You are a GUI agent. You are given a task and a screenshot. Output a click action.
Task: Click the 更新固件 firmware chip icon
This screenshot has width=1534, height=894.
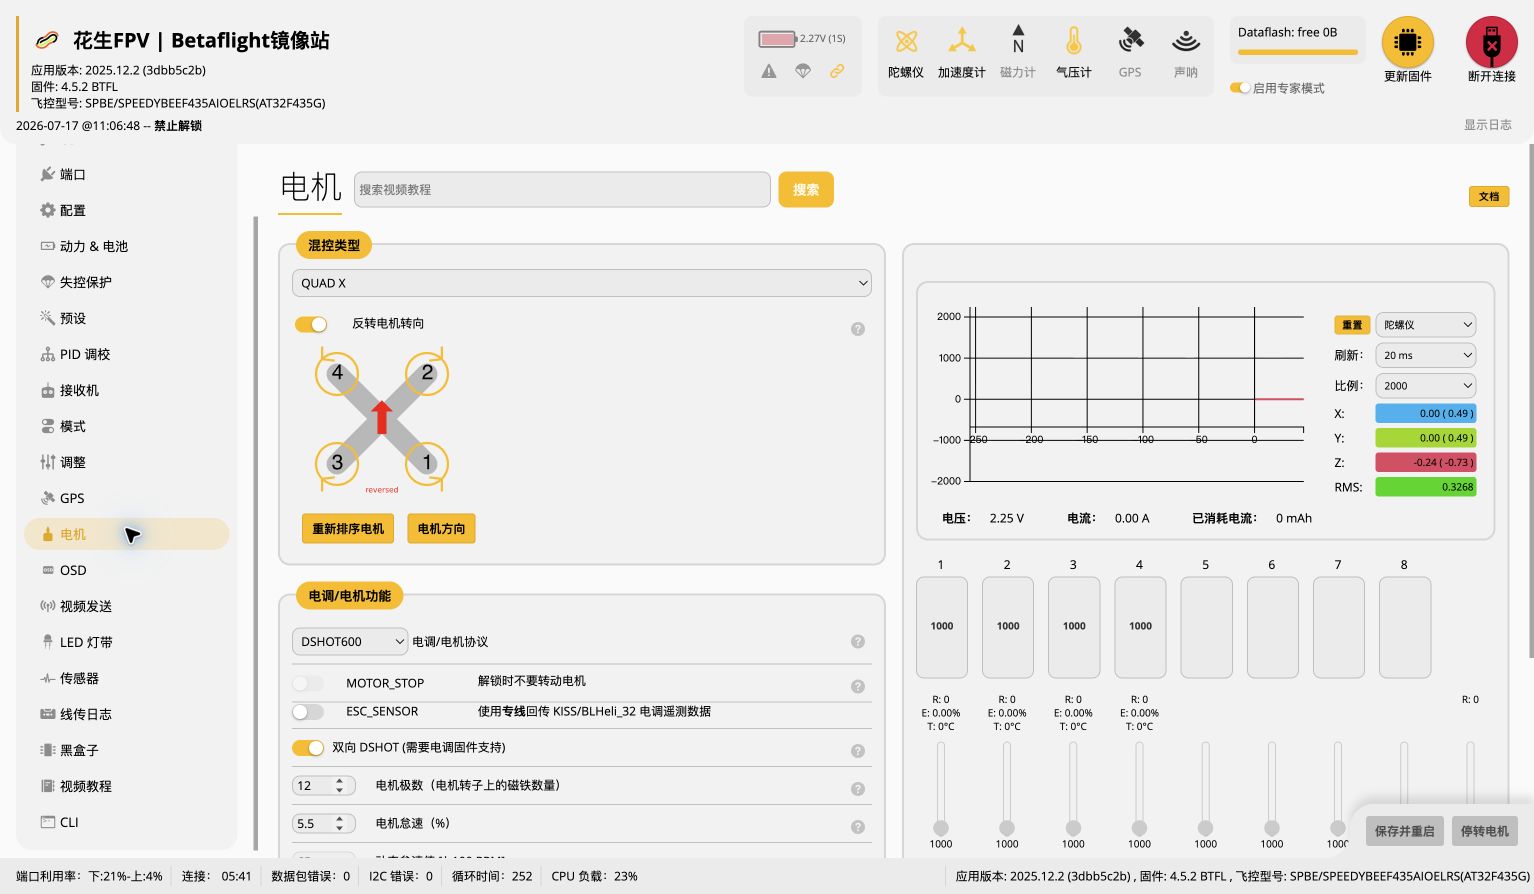(1407, 42)
